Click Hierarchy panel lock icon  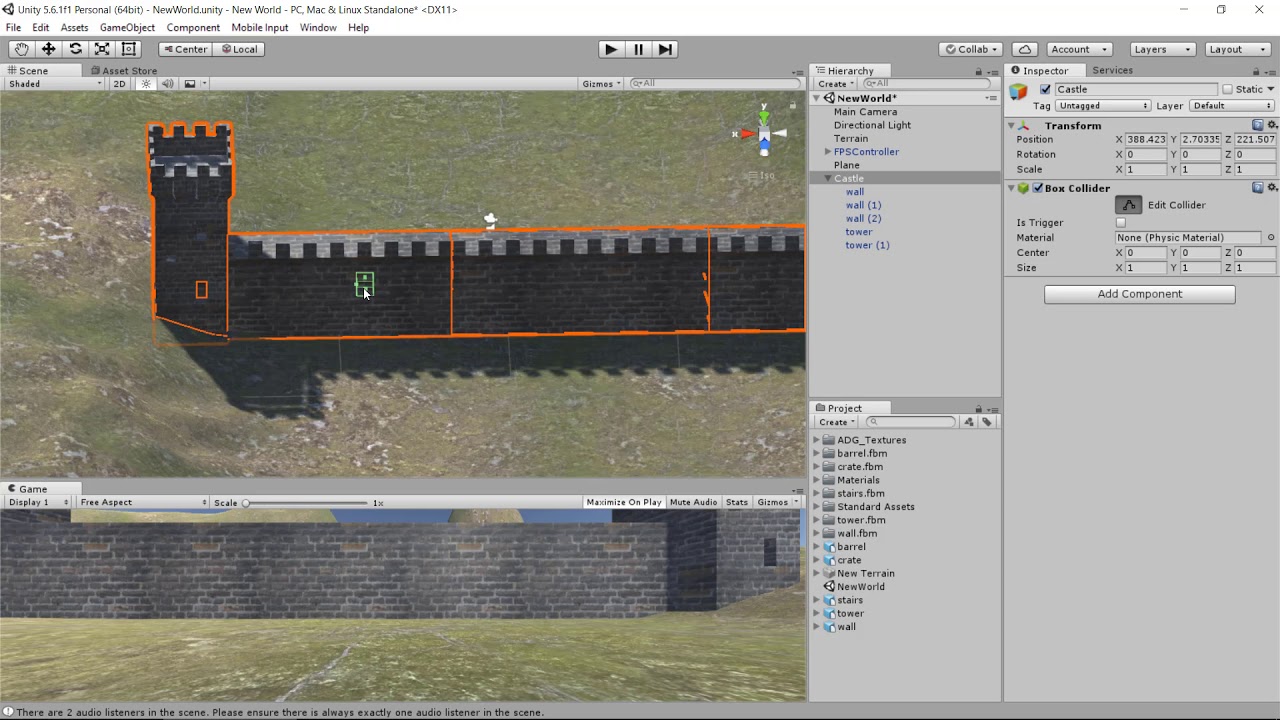978,72
